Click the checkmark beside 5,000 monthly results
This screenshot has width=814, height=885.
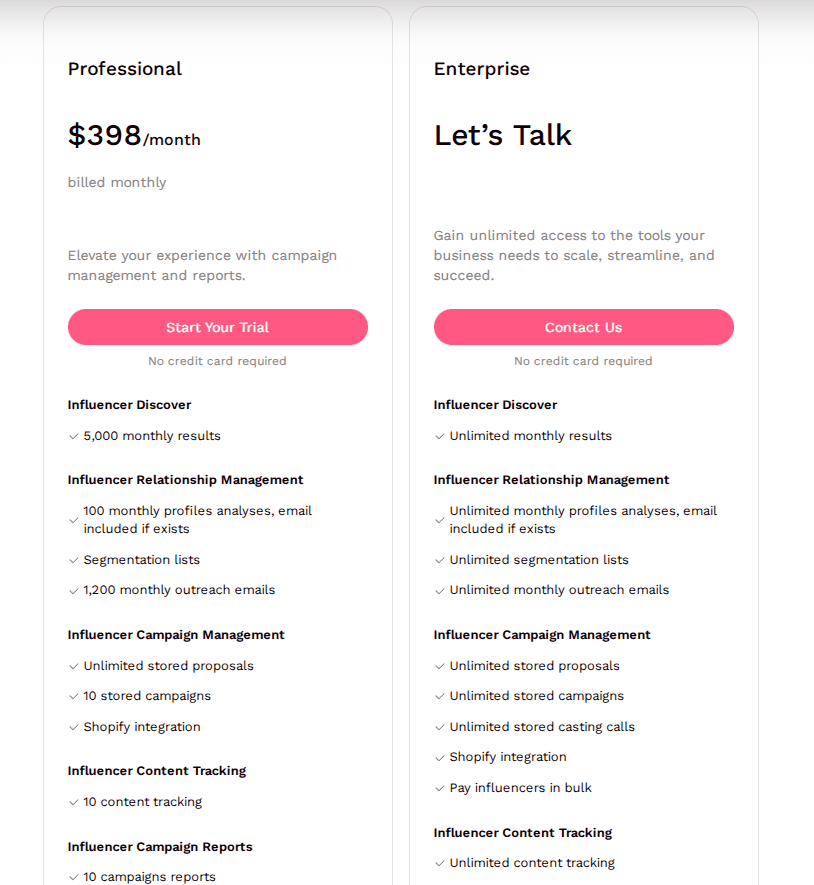pos(74,436)
